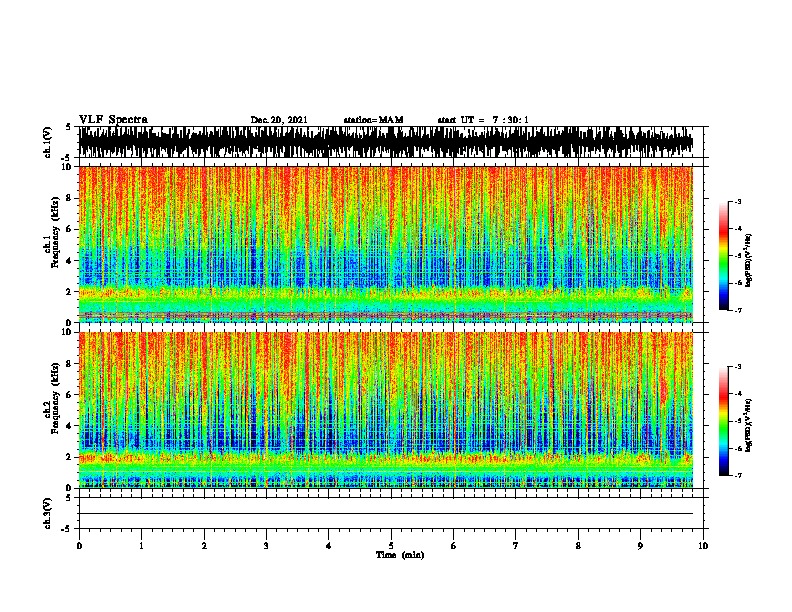Image resolution: width=792 pixels, height=612 pixels.
Task: Click the "10" tick on the Time axis
Action: 703,546
